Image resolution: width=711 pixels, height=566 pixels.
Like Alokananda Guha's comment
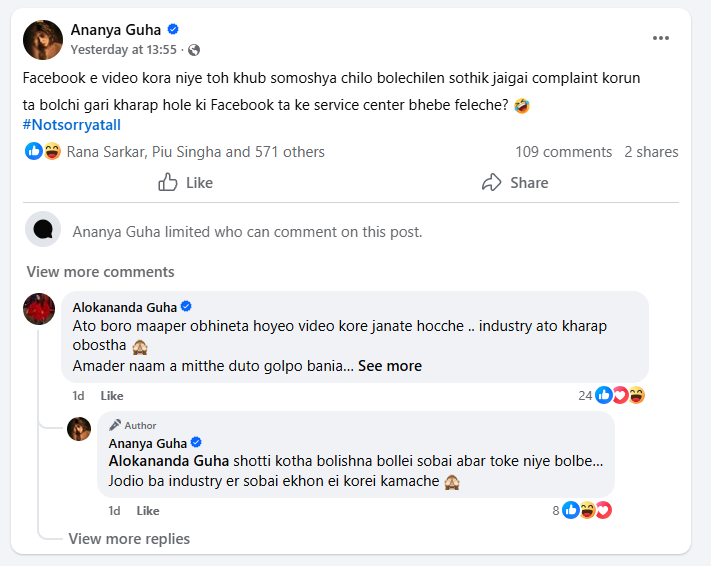point(112,396)
